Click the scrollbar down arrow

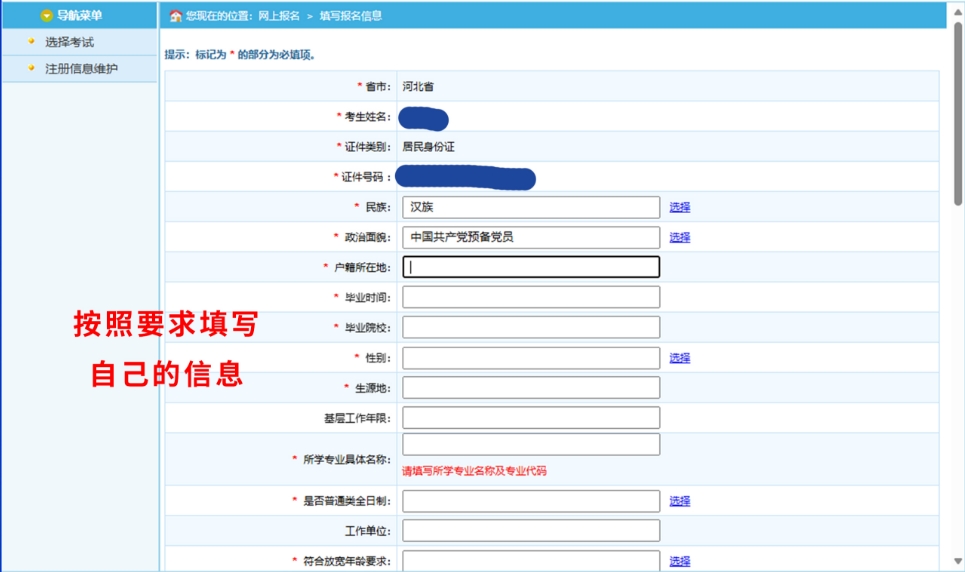click(957, 561)
